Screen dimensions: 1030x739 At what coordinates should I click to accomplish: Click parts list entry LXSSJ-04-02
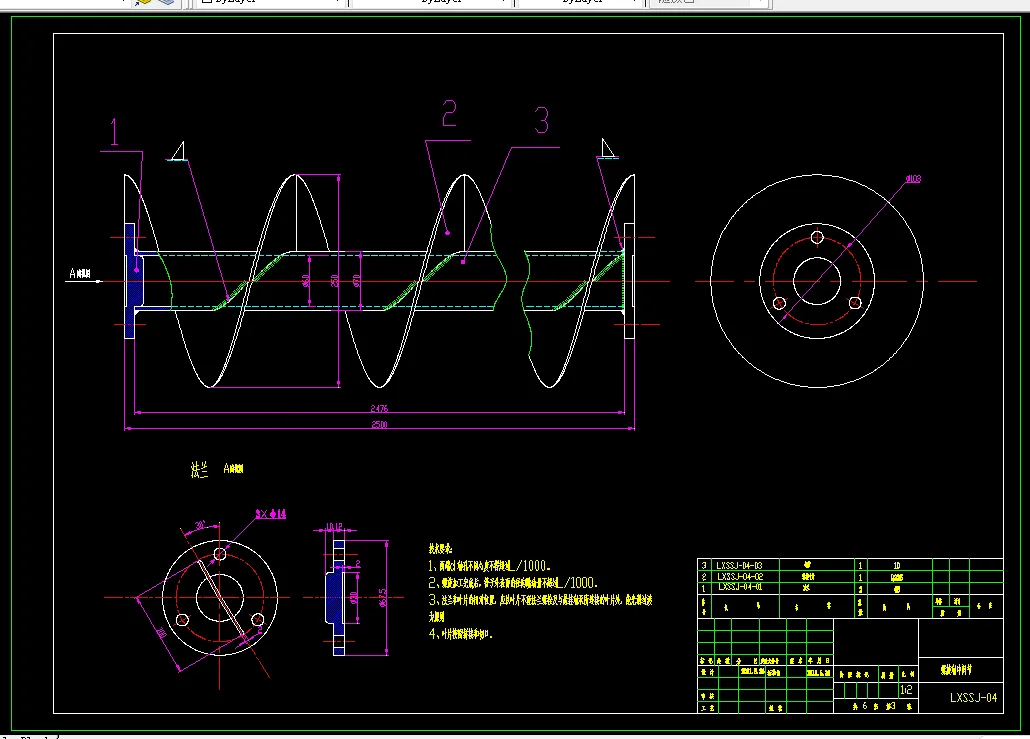739,576
